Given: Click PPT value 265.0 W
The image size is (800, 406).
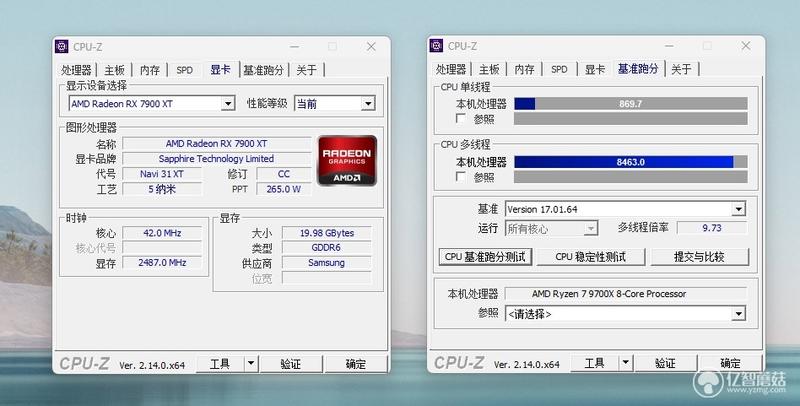Looking at the screenshot, I should click(284, 189).
